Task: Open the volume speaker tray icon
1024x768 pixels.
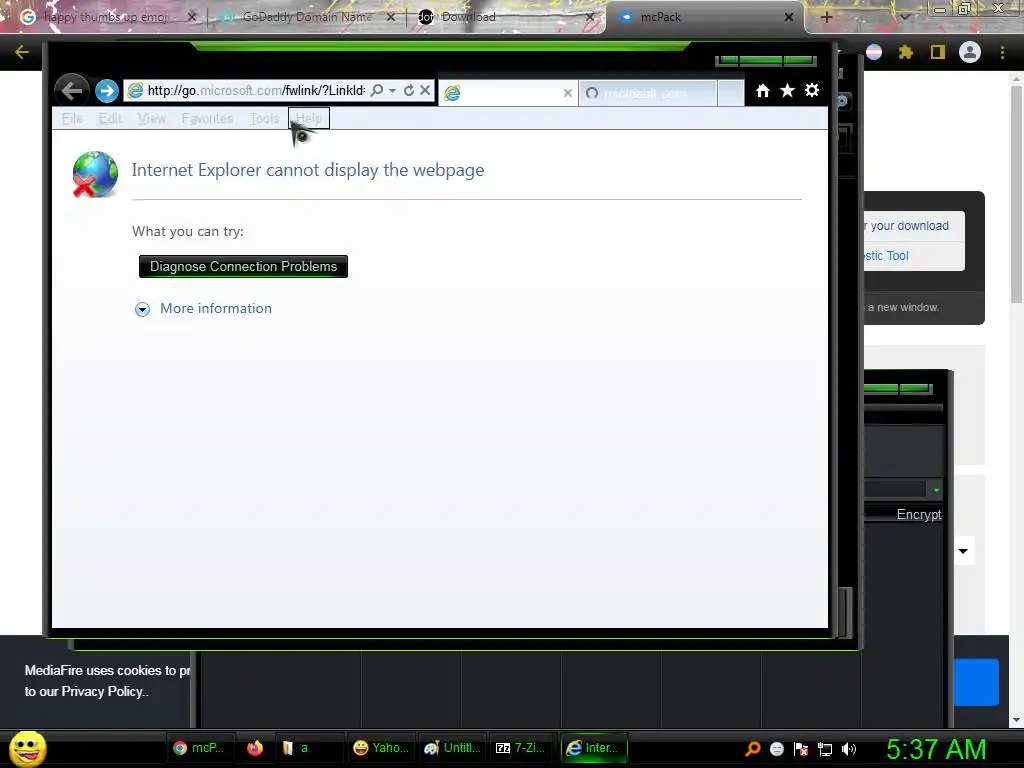Action: [849, 749]
